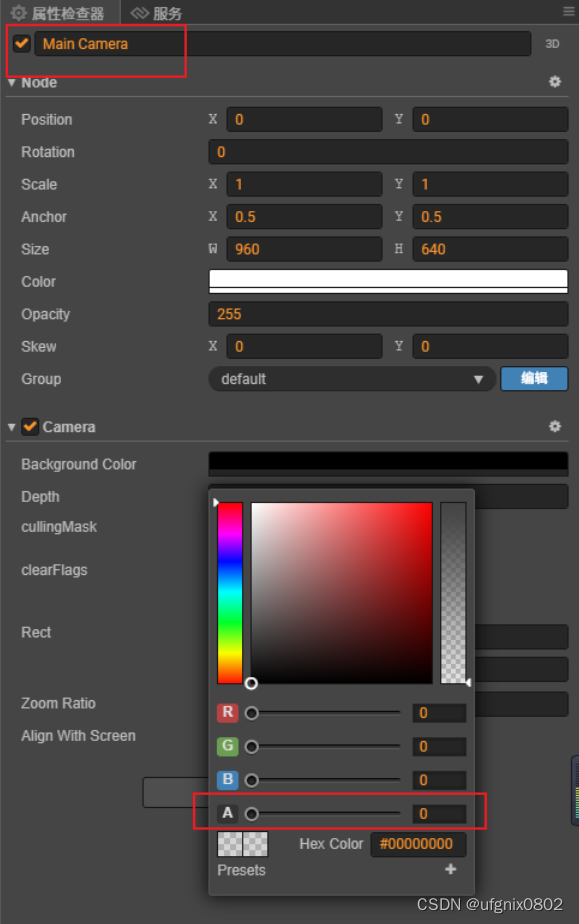Click the clearFlags label

pos(54,570)
